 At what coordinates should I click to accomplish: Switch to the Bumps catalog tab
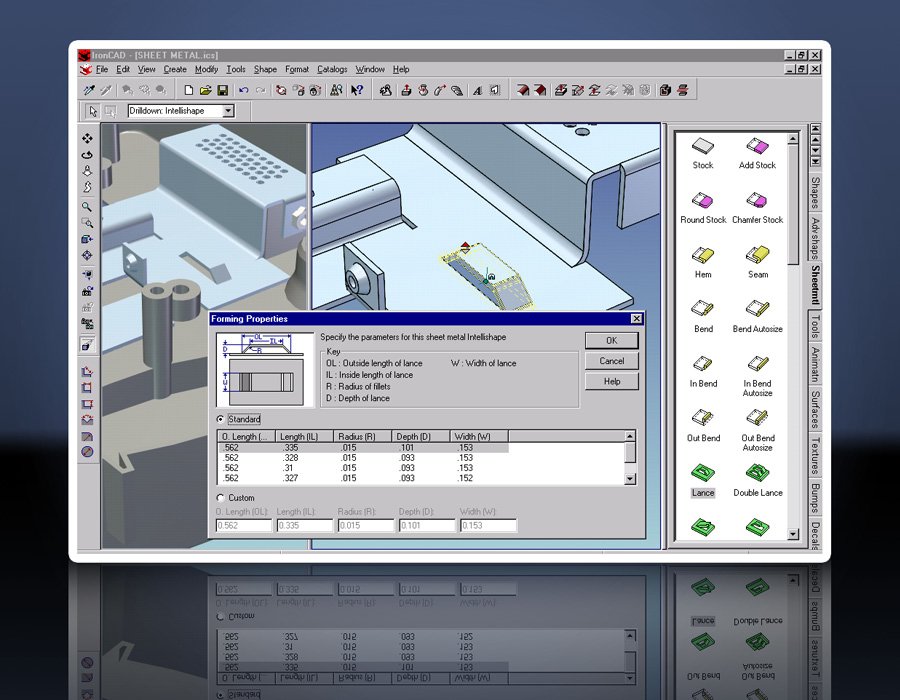[x=814, y=497]
